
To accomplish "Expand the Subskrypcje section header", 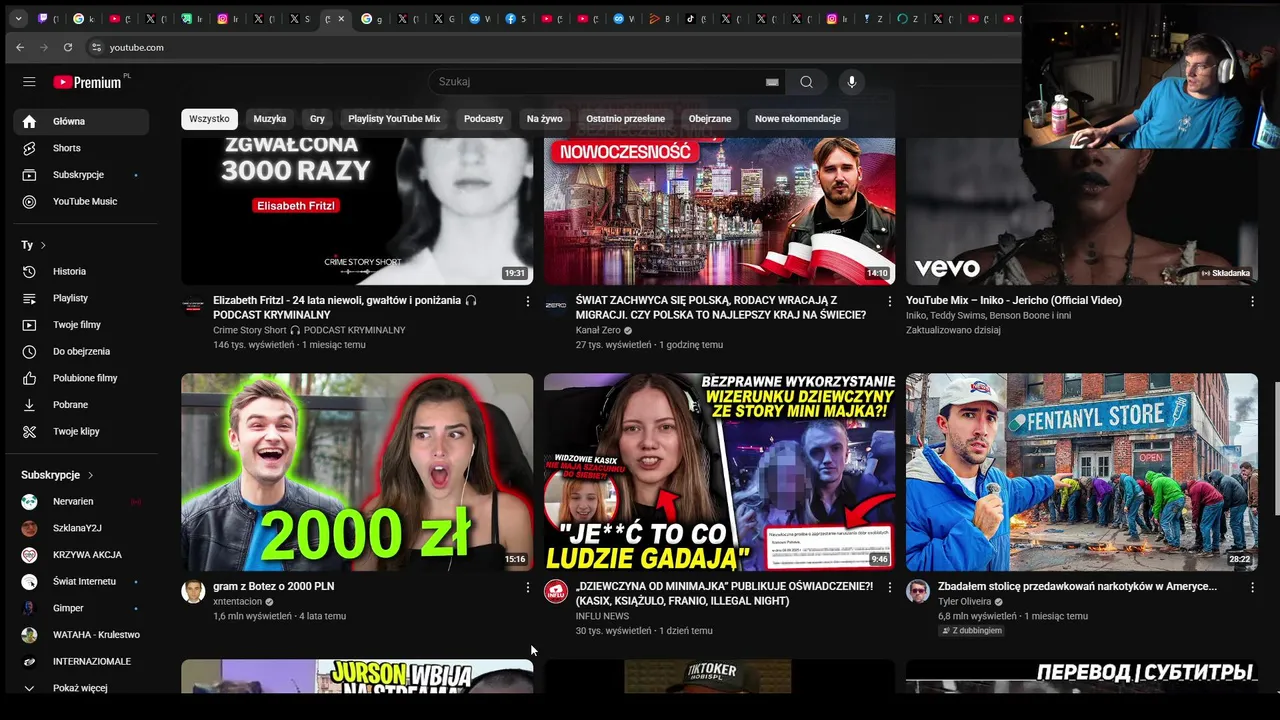I will [58, 475].
